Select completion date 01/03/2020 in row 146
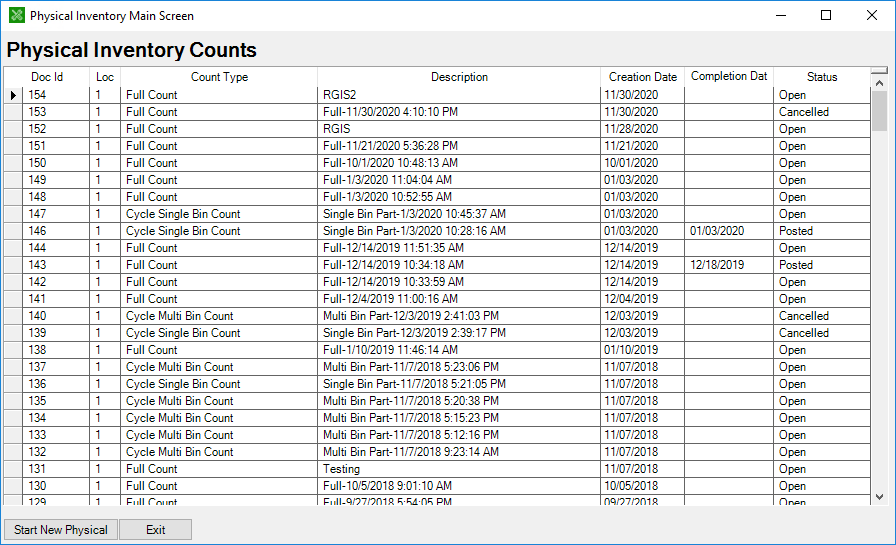The width and height of the screenshot is (896, 545). pos(729,231)
